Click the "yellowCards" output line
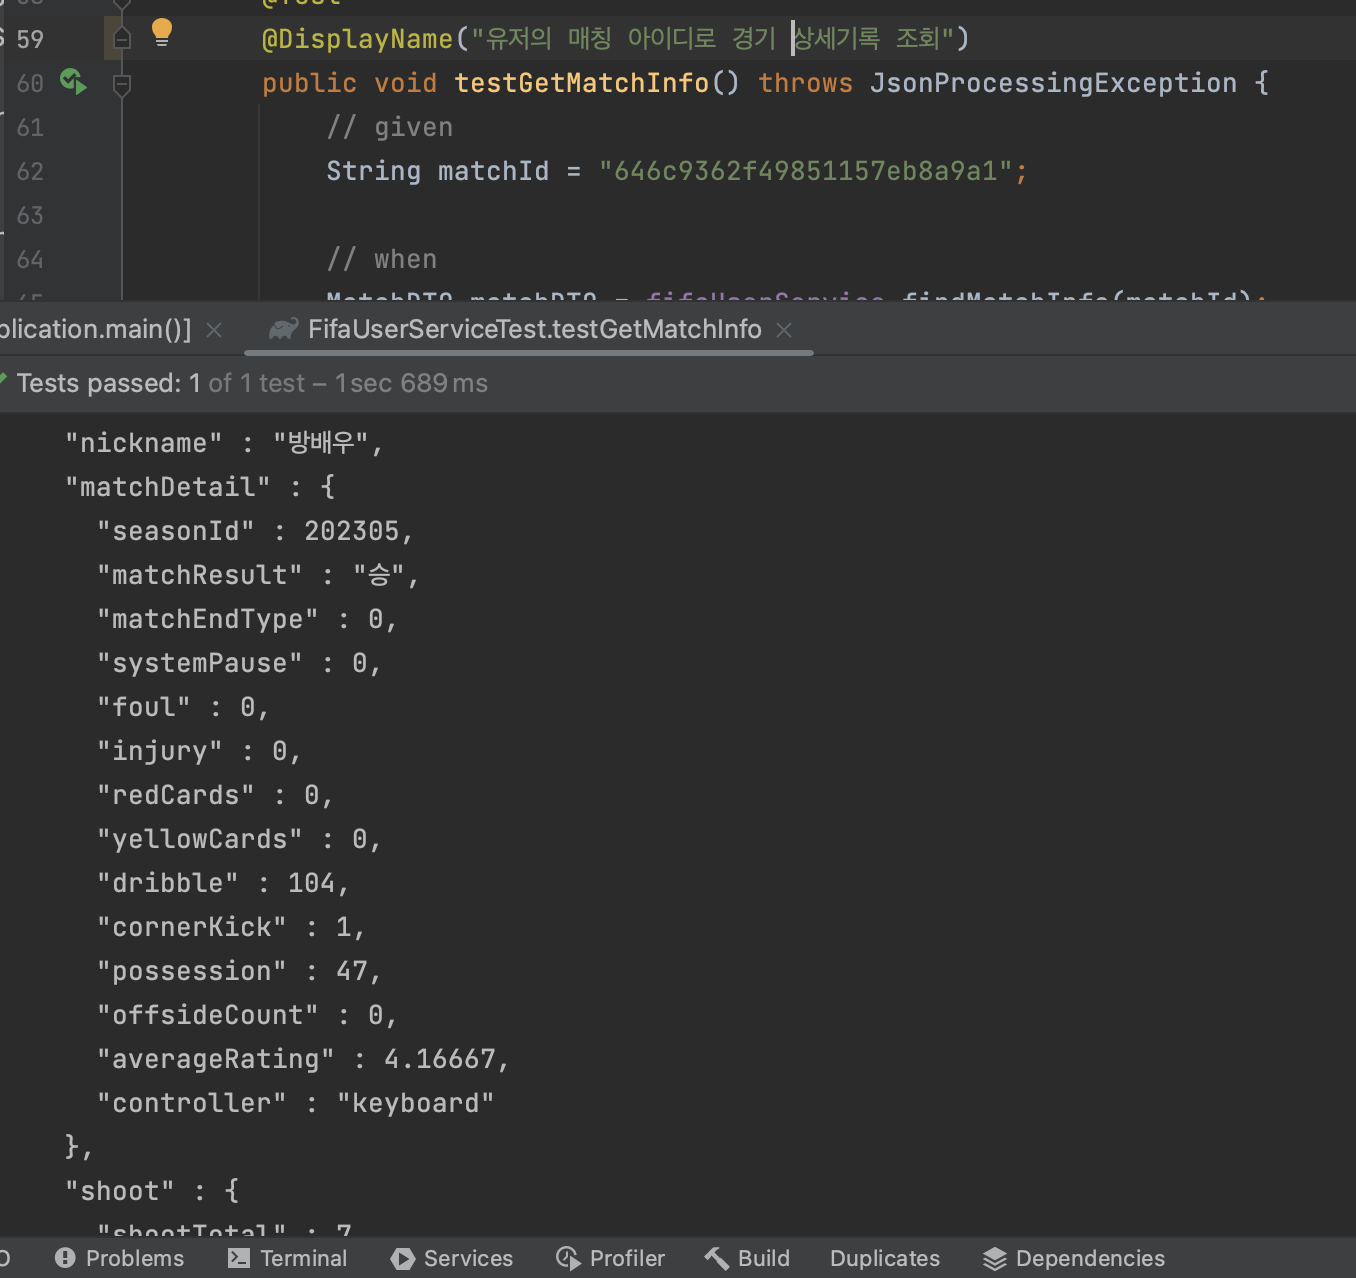1356x1278 pixels. tap(239, 839)
